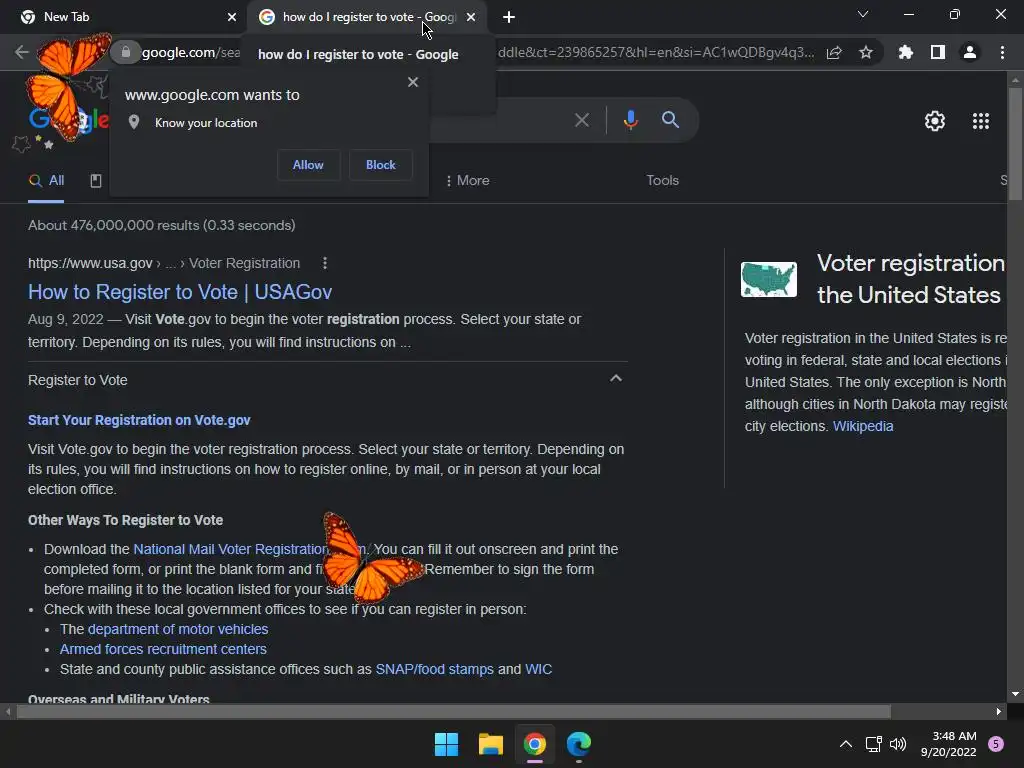Image resolution: width=1024 pixels, height=768 pixels.
Task: Open Microsoft Edge from the taskbar
Action: click(x=579, y=744)
